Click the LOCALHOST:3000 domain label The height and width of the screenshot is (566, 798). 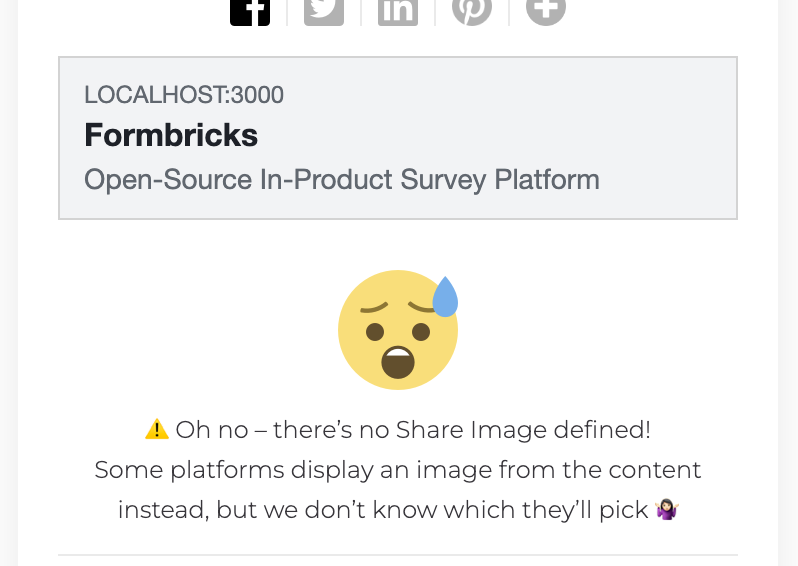tap(184, 95)
